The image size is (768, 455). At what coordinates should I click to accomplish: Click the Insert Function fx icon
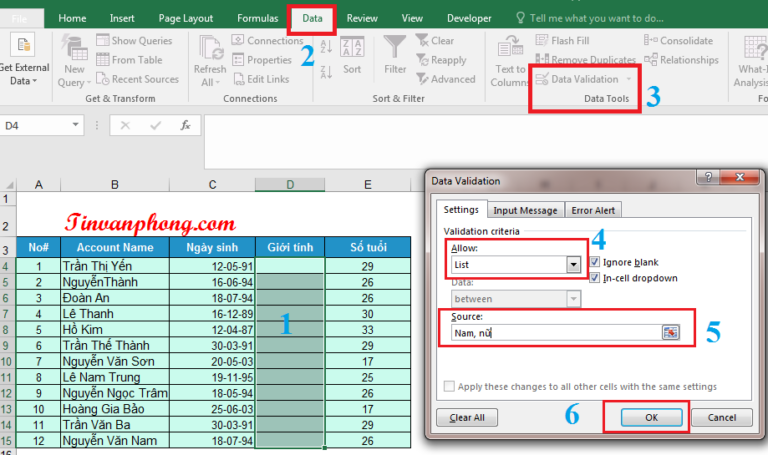coord(185,125)
